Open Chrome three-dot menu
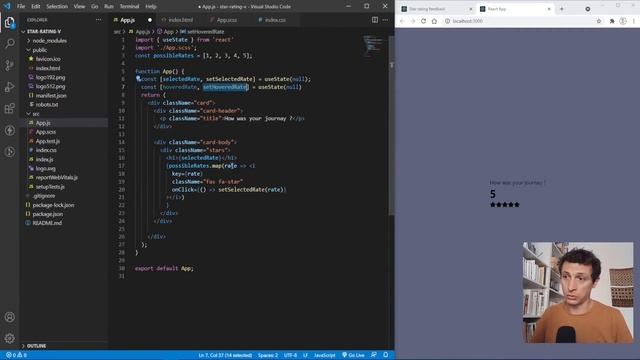The height and width of the screenshot is (360, 640). 634,21
